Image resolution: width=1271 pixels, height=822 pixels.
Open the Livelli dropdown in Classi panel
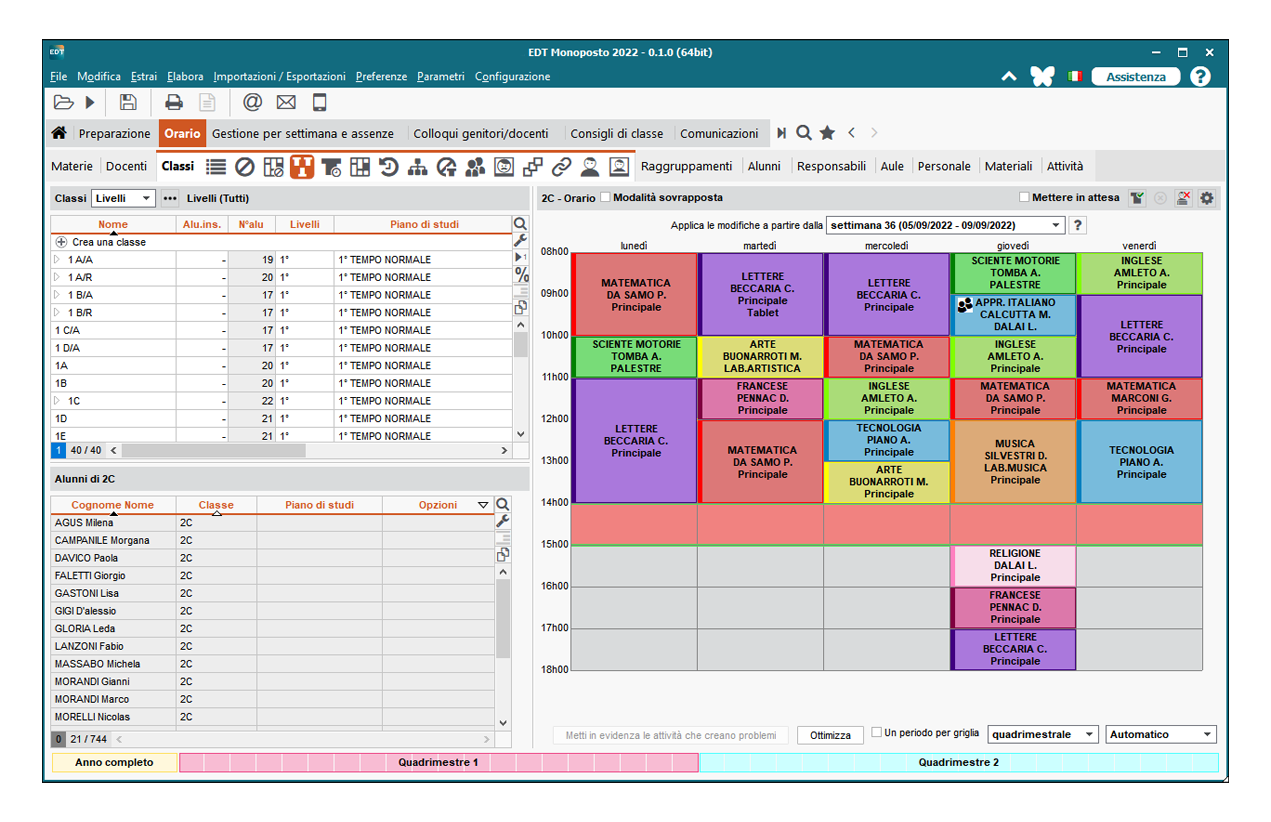tap(124, 198)
